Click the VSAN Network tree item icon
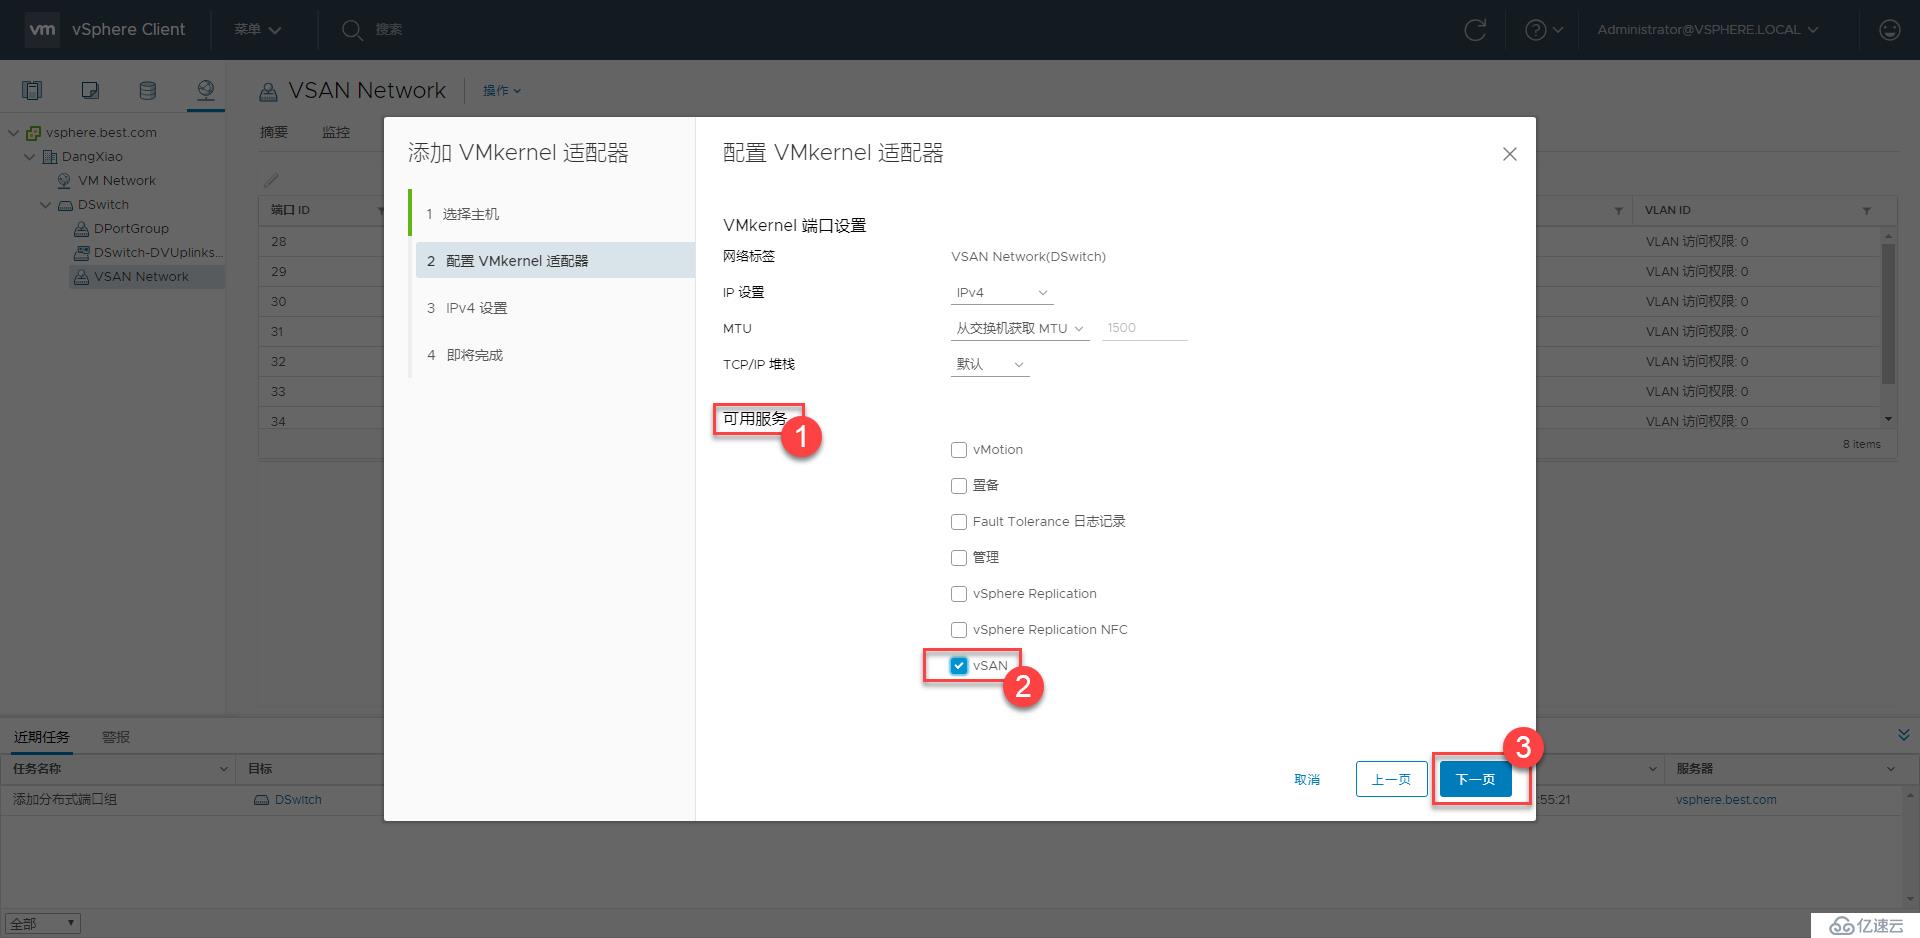Viewport: 1920px width, 938px height. [82, 277]
